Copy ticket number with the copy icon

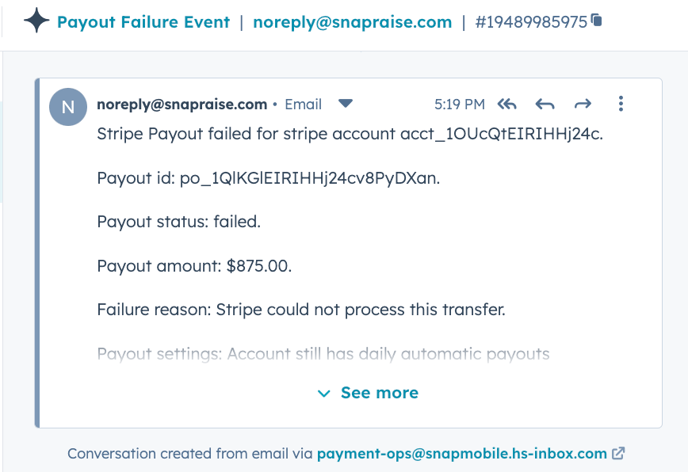coord(596,20)
